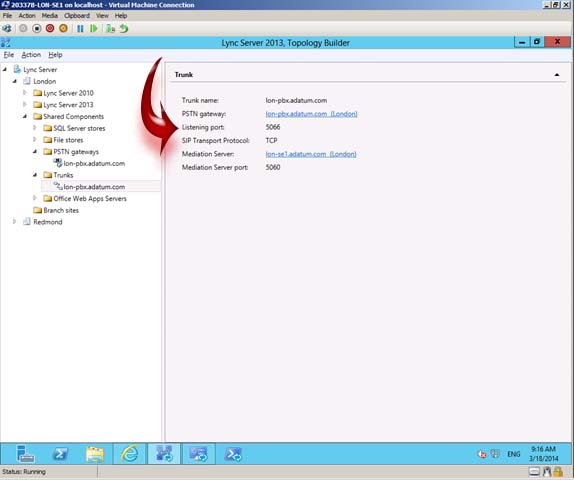Click the taskbar clock showing 9:16 AM
This screenshot has height=480, width=574.
pos(544,454)
